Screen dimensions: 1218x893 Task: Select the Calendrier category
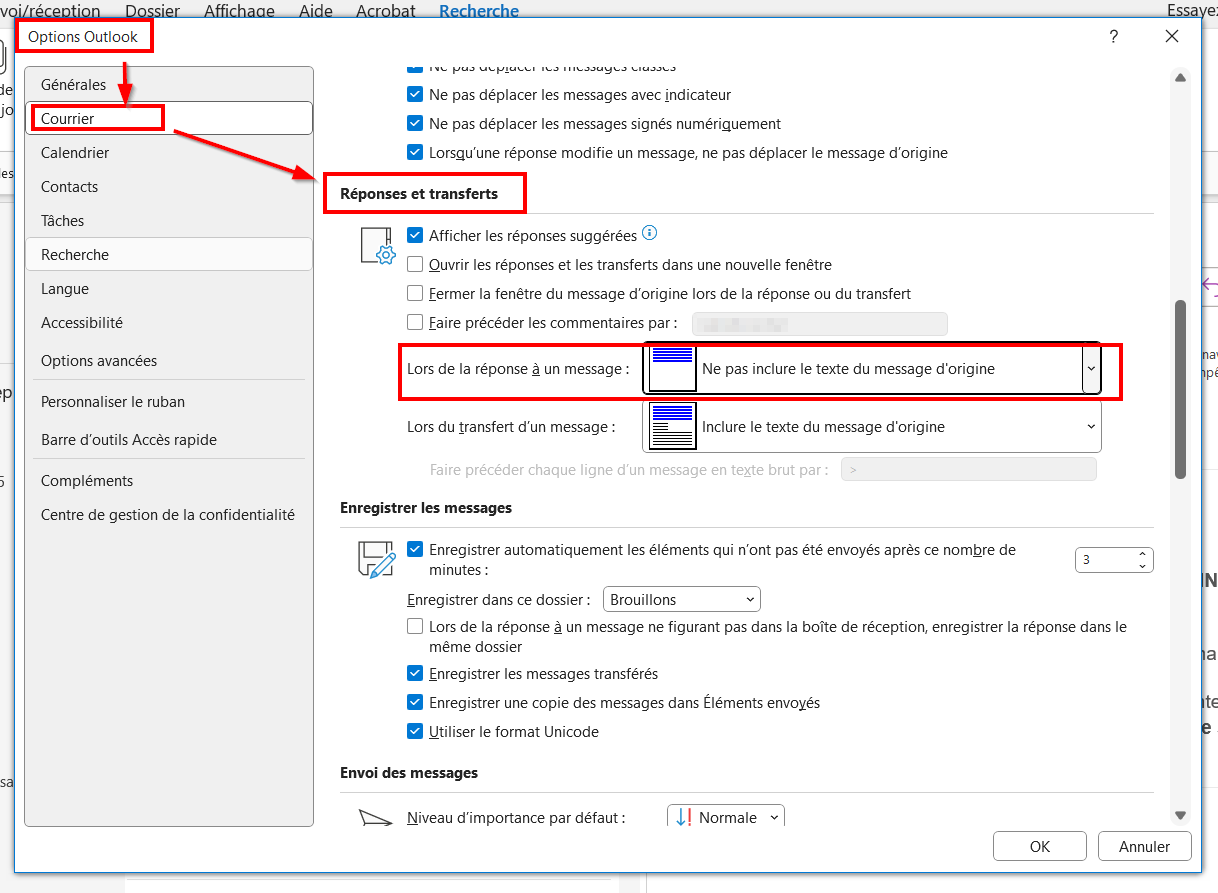click(x=169, y=153)
